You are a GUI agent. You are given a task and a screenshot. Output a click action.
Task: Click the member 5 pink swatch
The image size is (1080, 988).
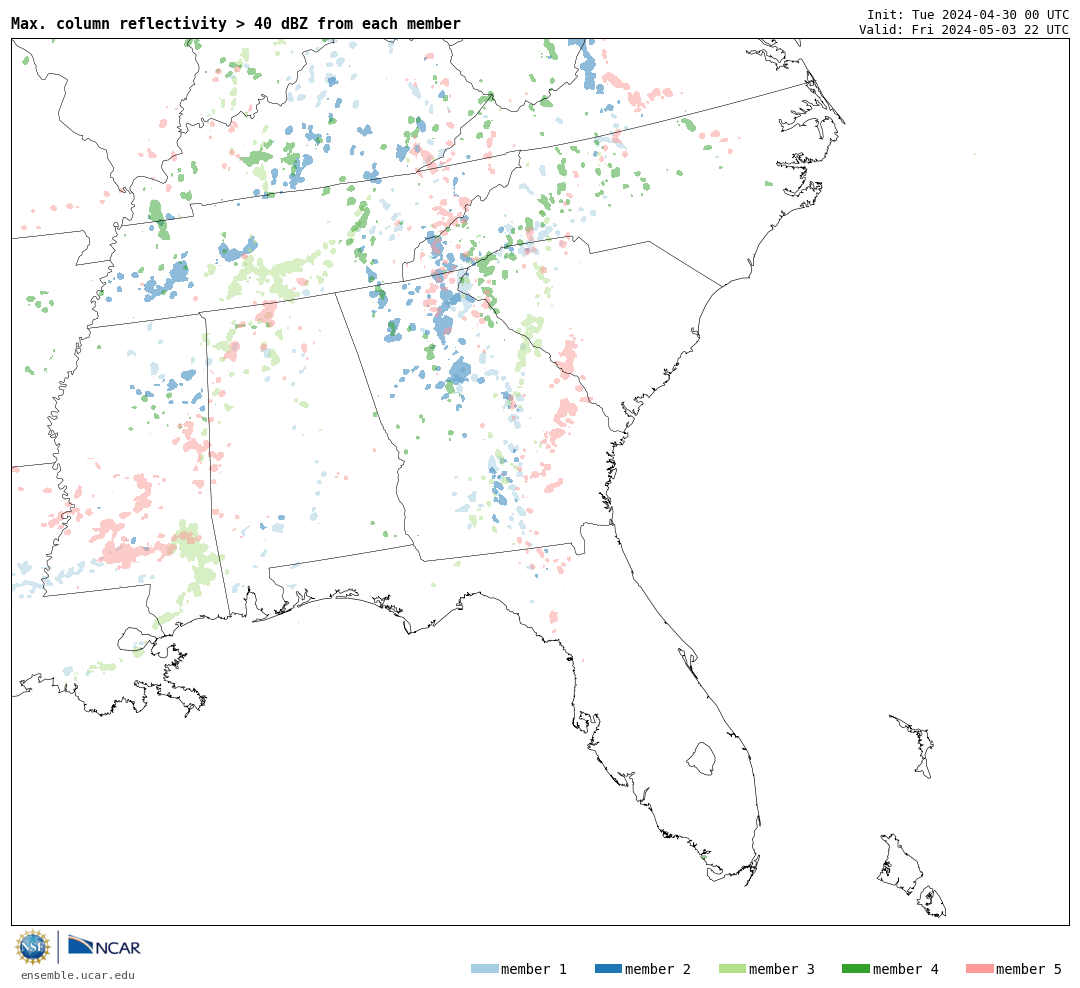point(979,969)
